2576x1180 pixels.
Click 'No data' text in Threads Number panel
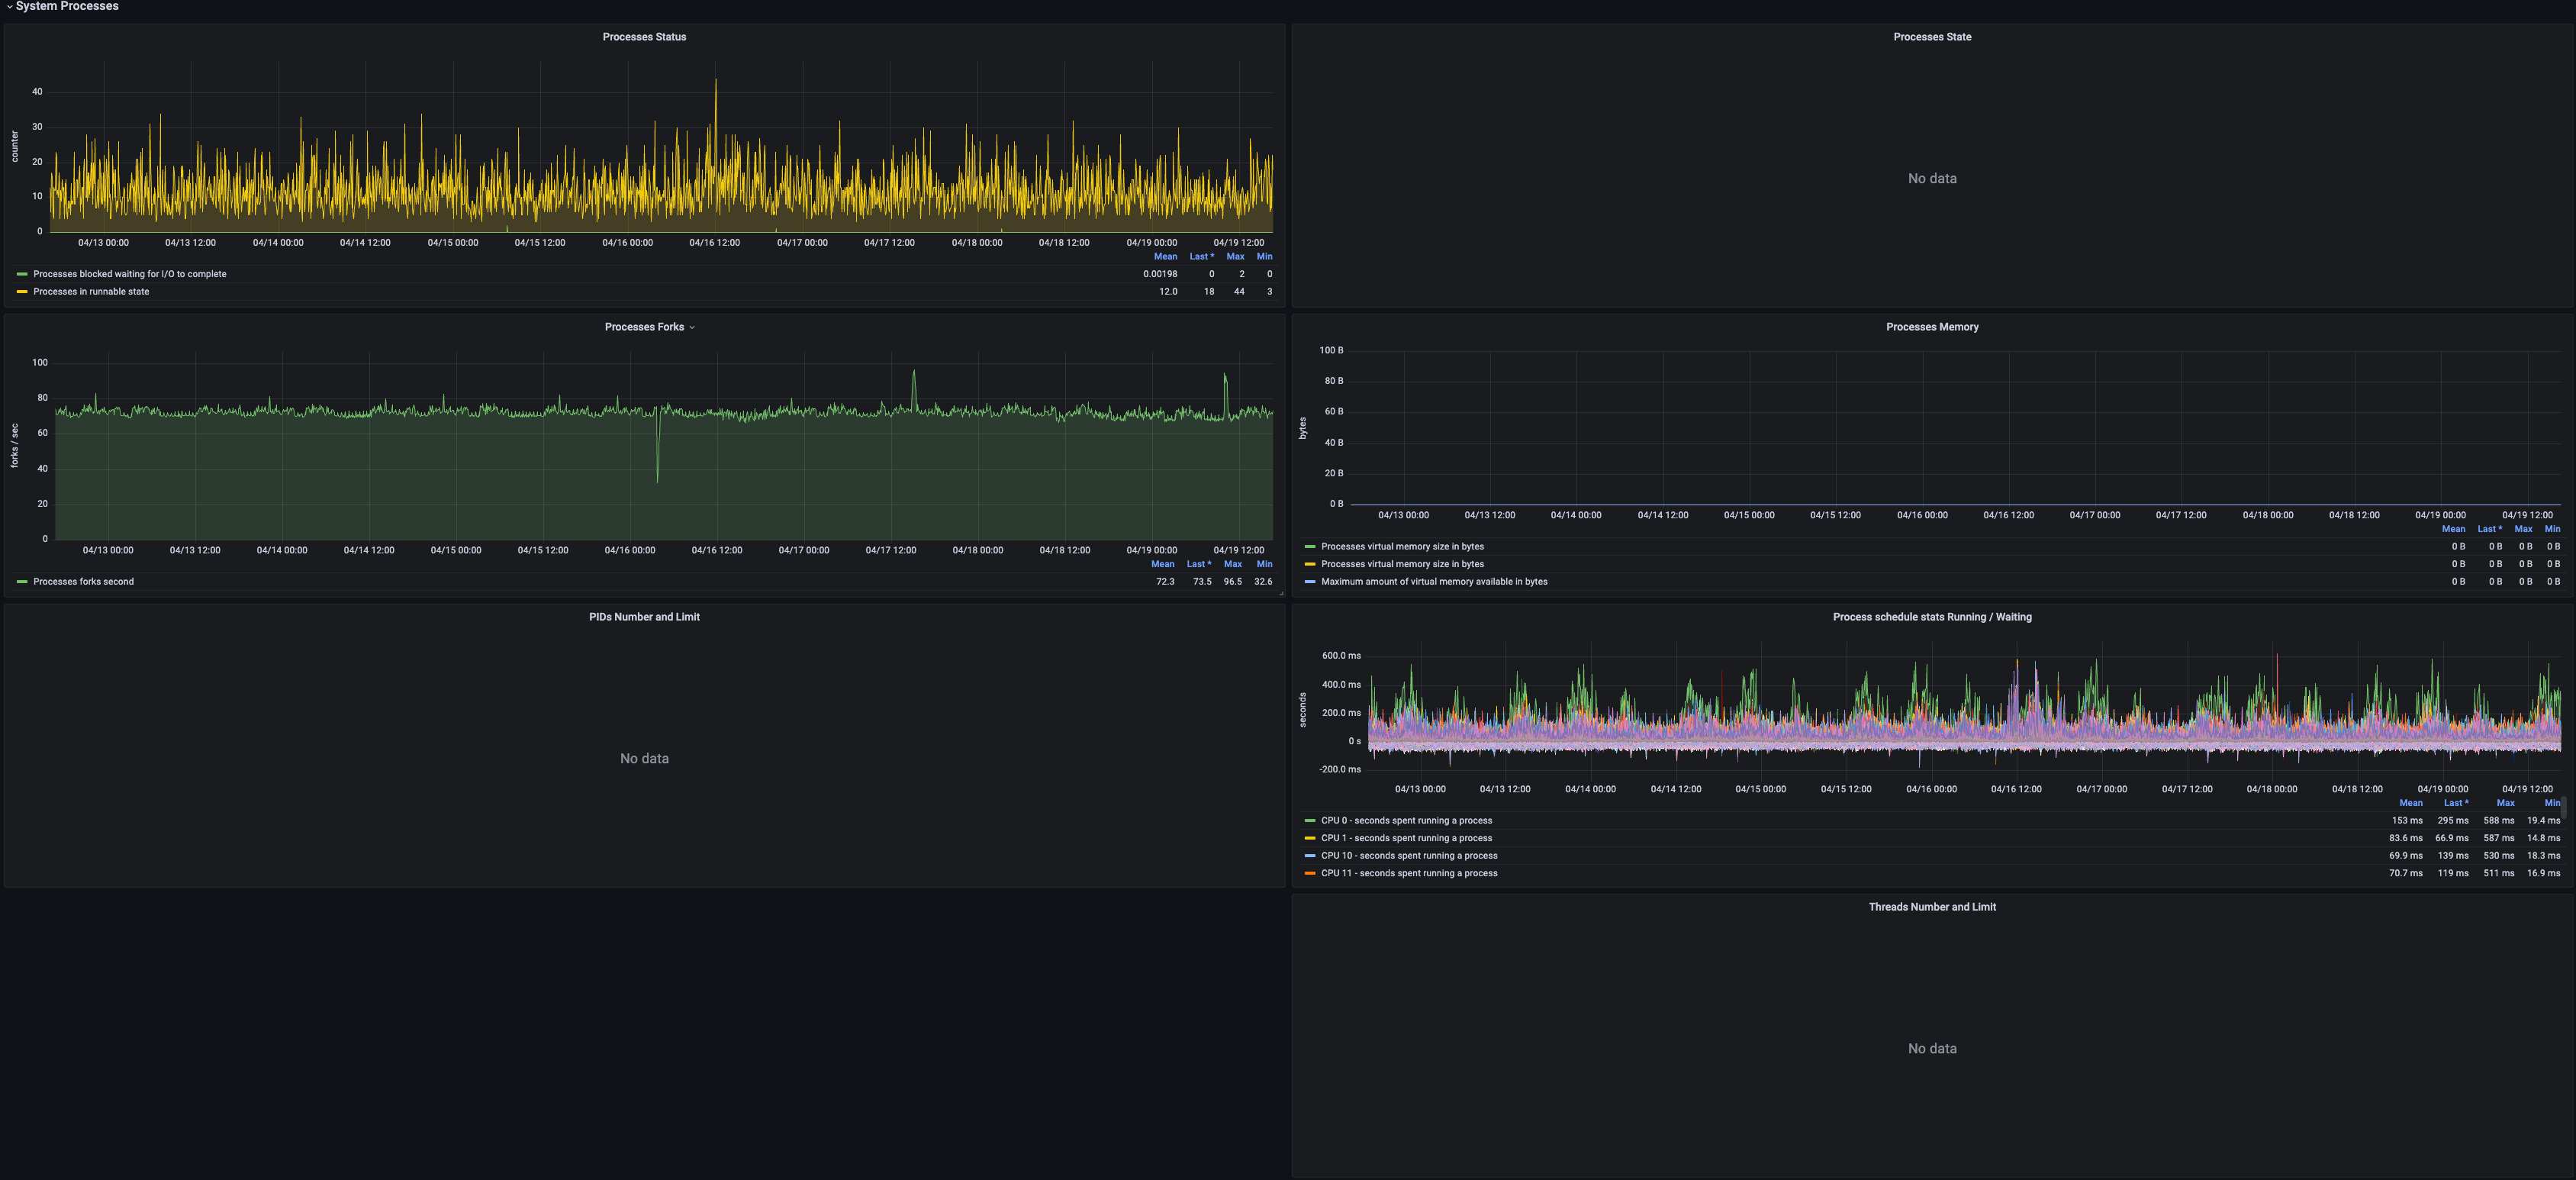pyautogui.click(x=1932, y=1049)
